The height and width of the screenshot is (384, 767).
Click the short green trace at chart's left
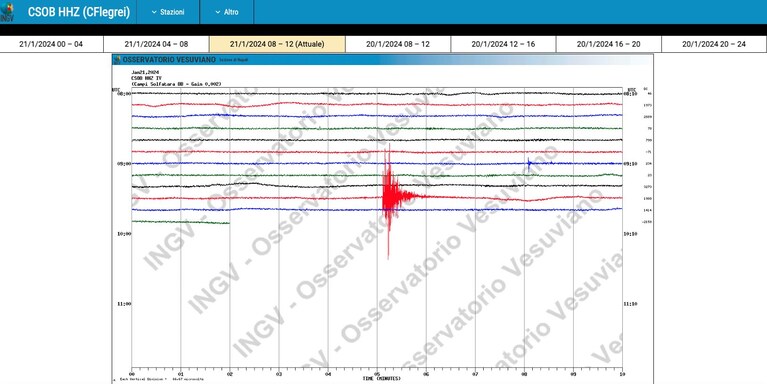tap(180, 222)
